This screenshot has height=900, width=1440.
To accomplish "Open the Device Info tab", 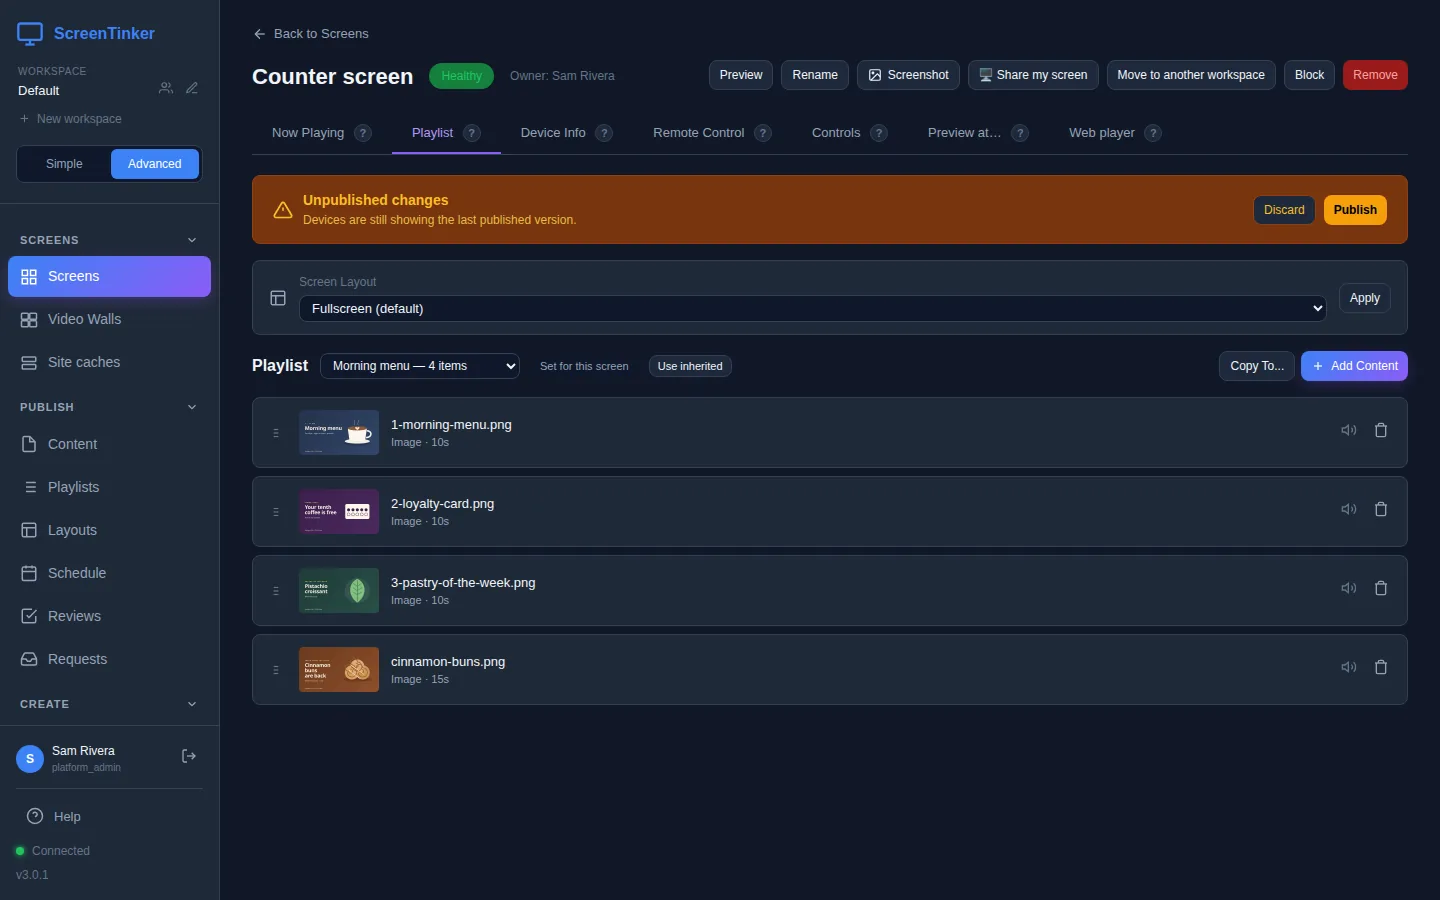I will click(x=553, y=133).
